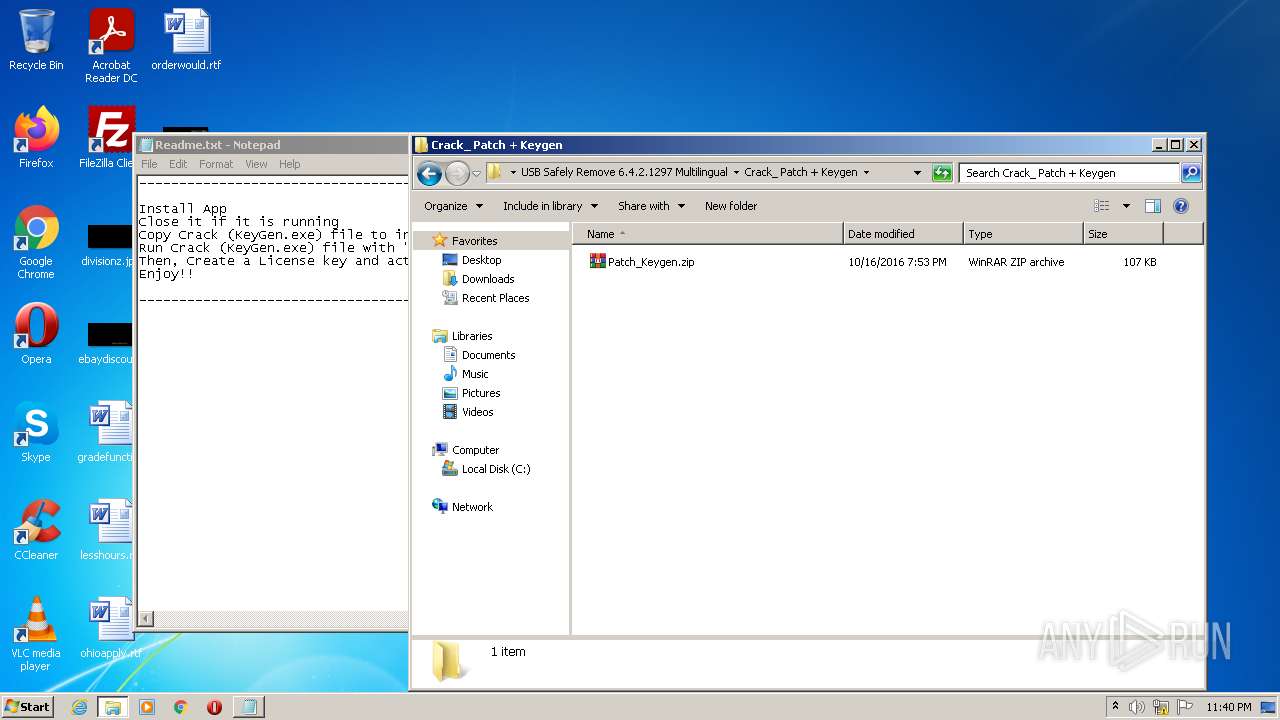Open CCleaner desktop shortcut
This screenshot has height=720, width=1280.
pos(36,530)
